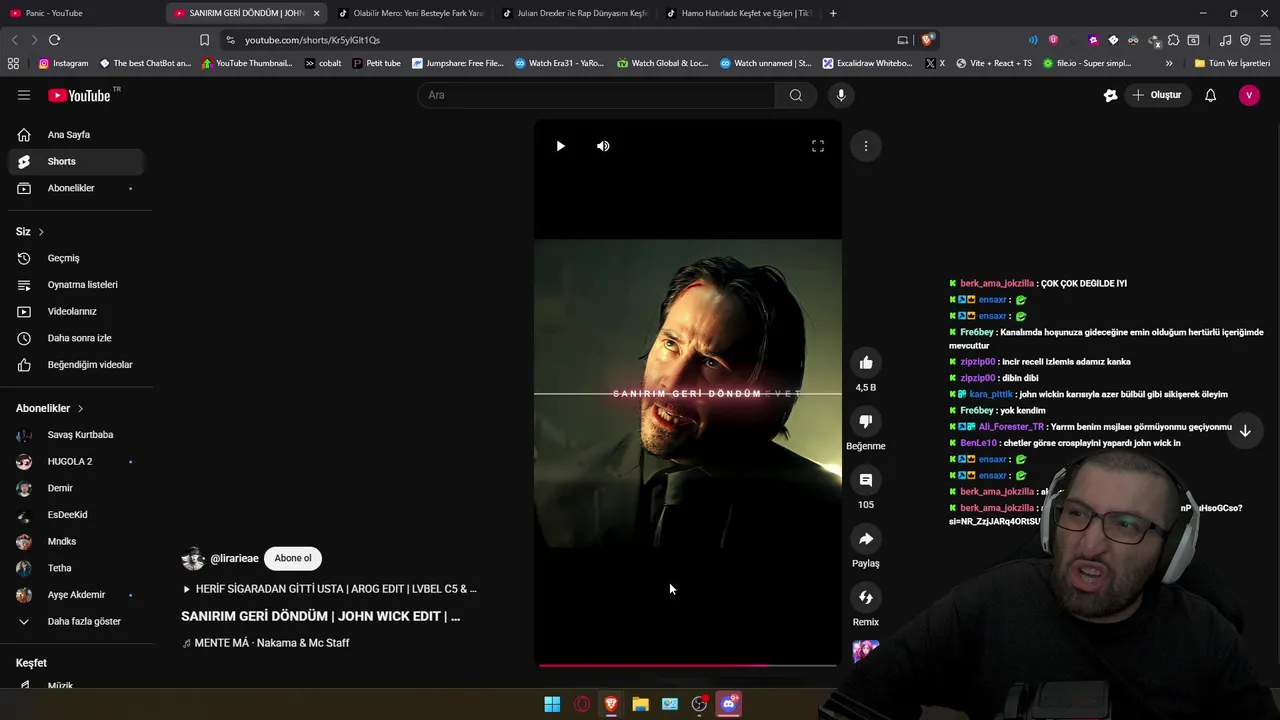1280x720 pixels.
Task: Open the account avatar menu
Action: point(1249,95)
